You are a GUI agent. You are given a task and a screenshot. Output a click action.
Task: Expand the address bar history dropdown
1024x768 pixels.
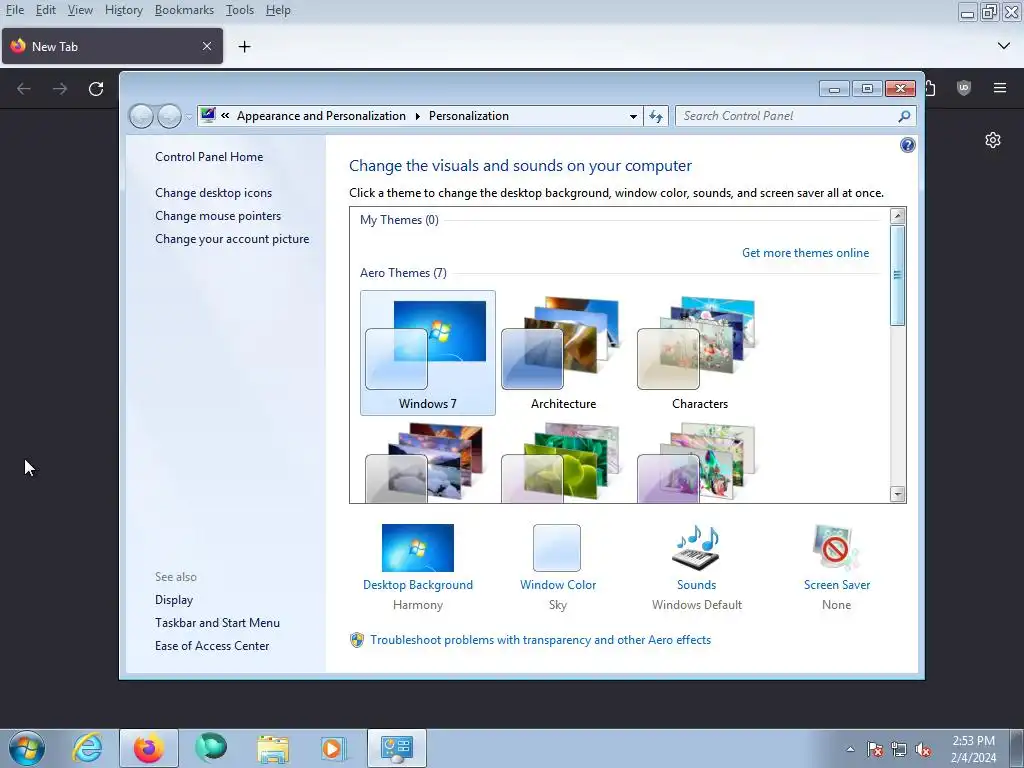(x=633, y=116)
